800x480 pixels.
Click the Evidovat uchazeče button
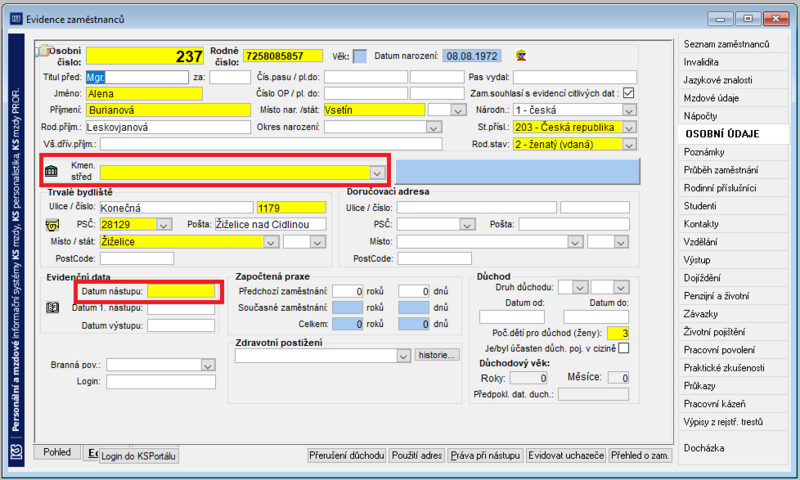coord(566,456)
